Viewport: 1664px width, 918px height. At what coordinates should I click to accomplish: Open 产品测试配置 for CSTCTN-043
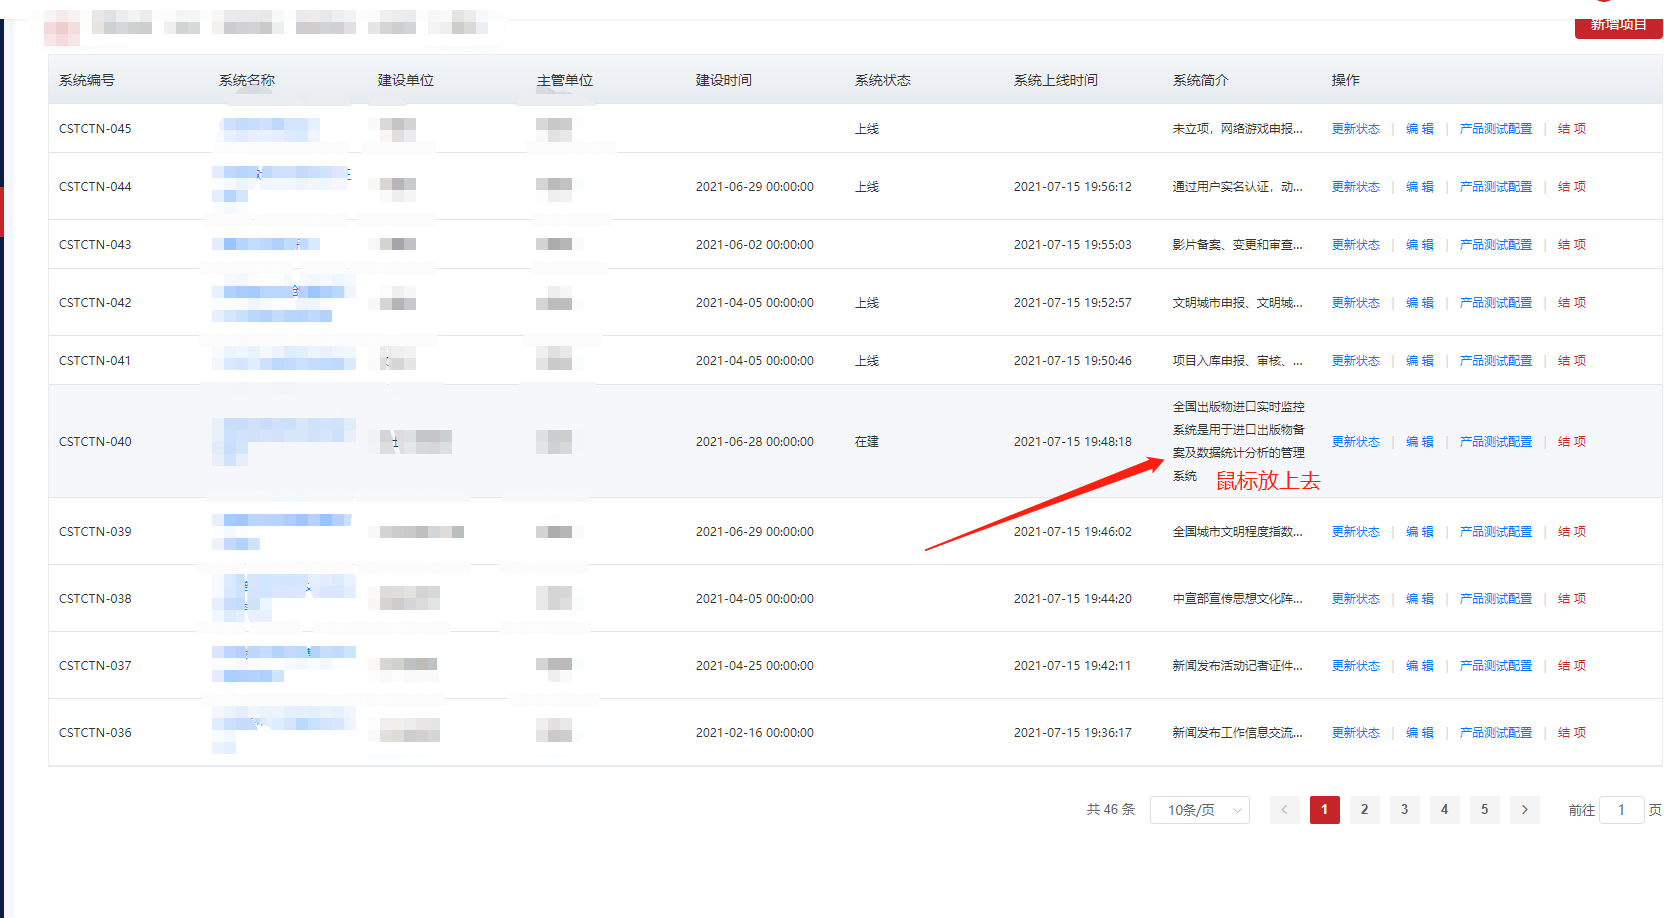tap(1495, 245)
